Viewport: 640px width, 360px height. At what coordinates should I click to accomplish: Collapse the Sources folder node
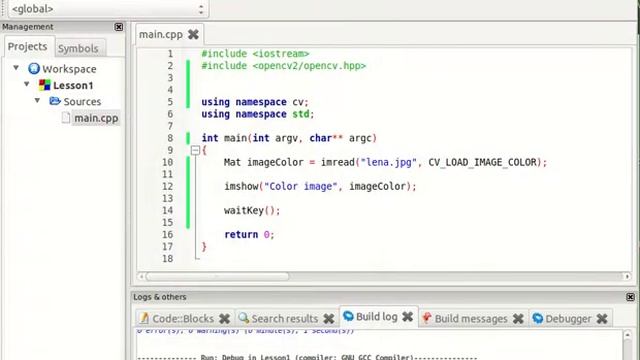coord(37,100)
